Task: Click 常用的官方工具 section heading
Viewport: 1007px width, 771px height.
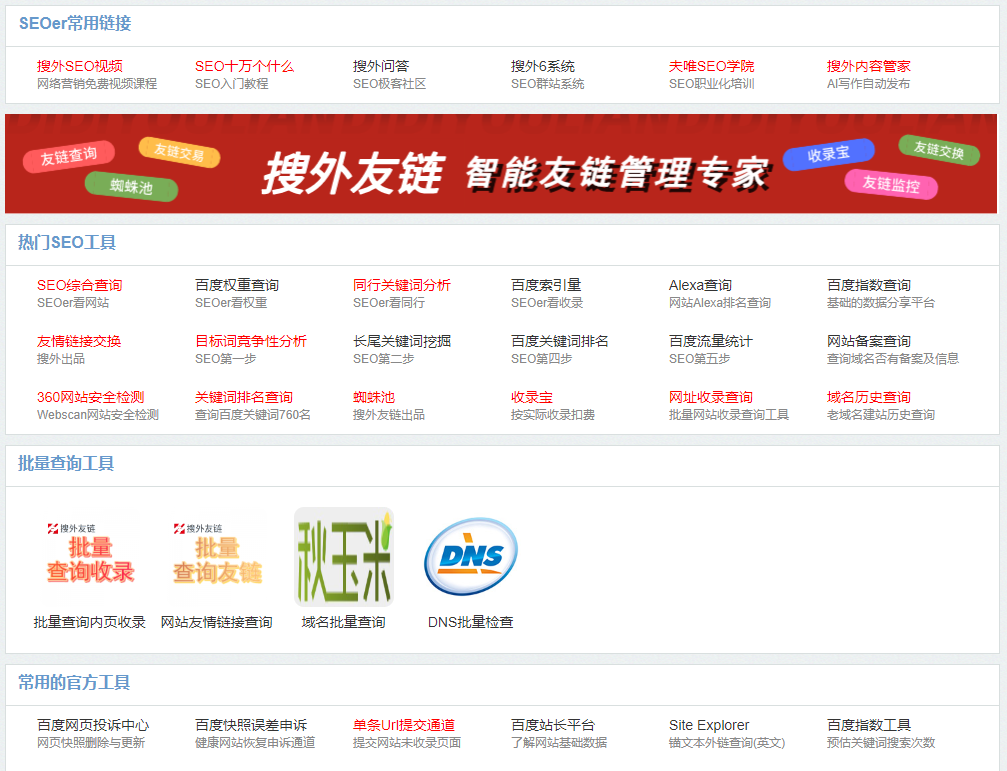Action: point(74,682)
